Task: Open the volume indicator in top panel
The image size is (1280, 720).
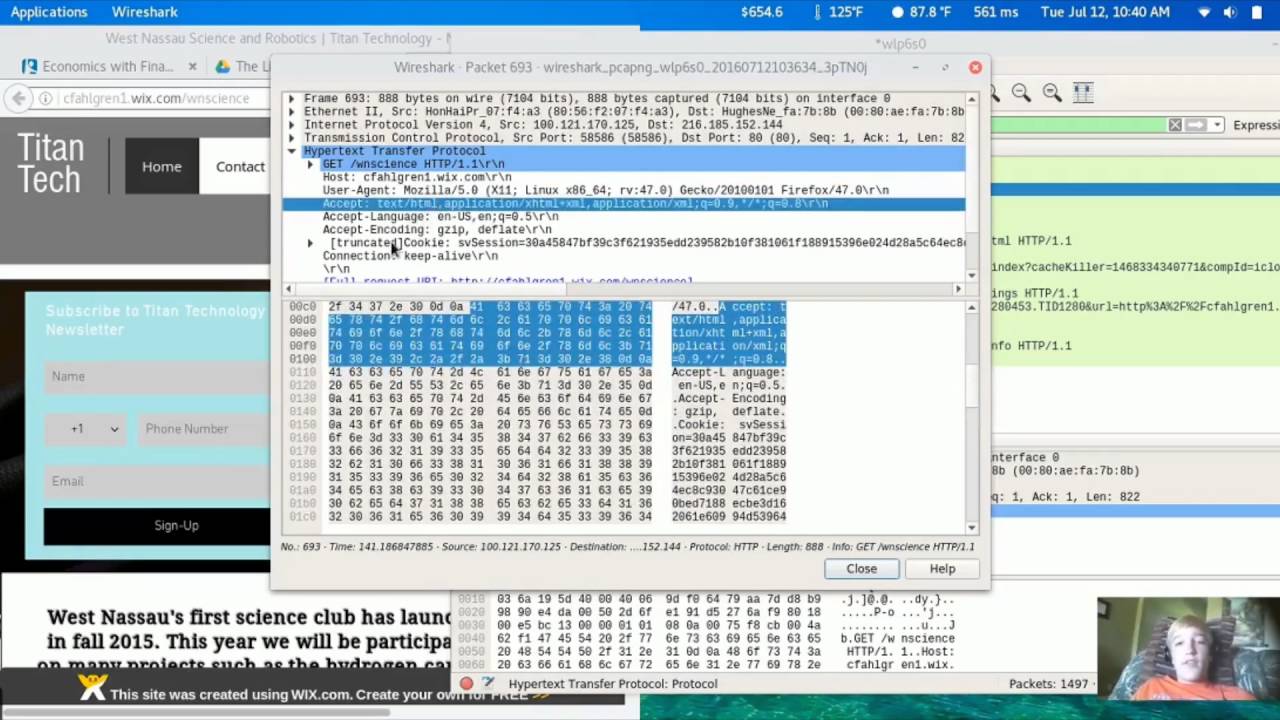Action: pos(1230,12)
